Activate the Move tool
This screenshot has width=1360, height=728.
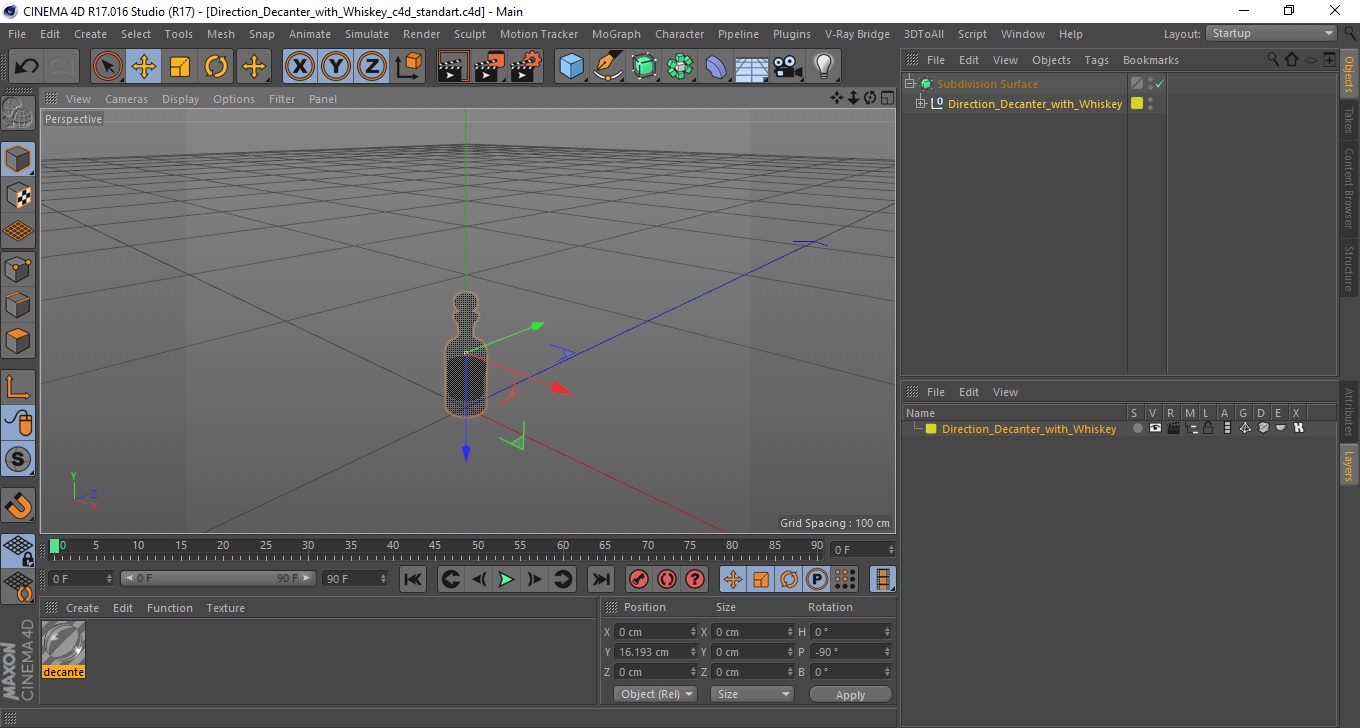[x=144, y=67]
